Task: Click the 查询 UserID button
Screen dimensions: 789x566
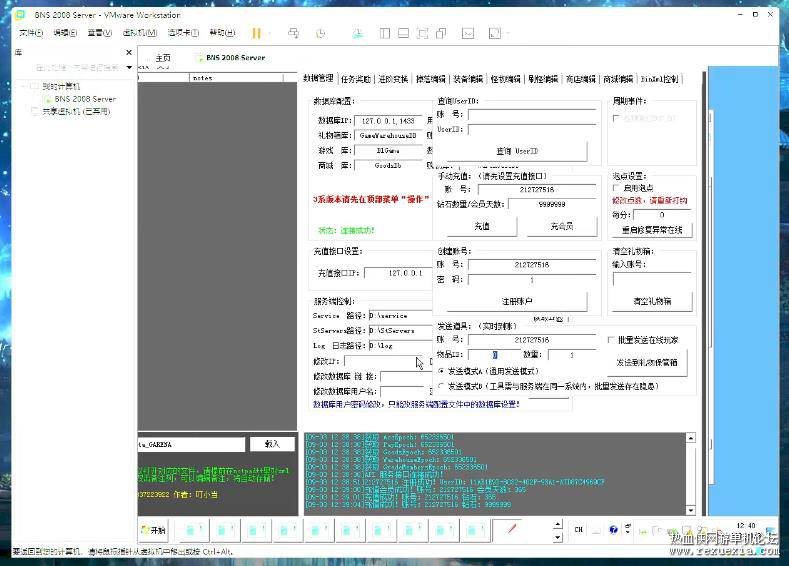Action: [516, 151]
